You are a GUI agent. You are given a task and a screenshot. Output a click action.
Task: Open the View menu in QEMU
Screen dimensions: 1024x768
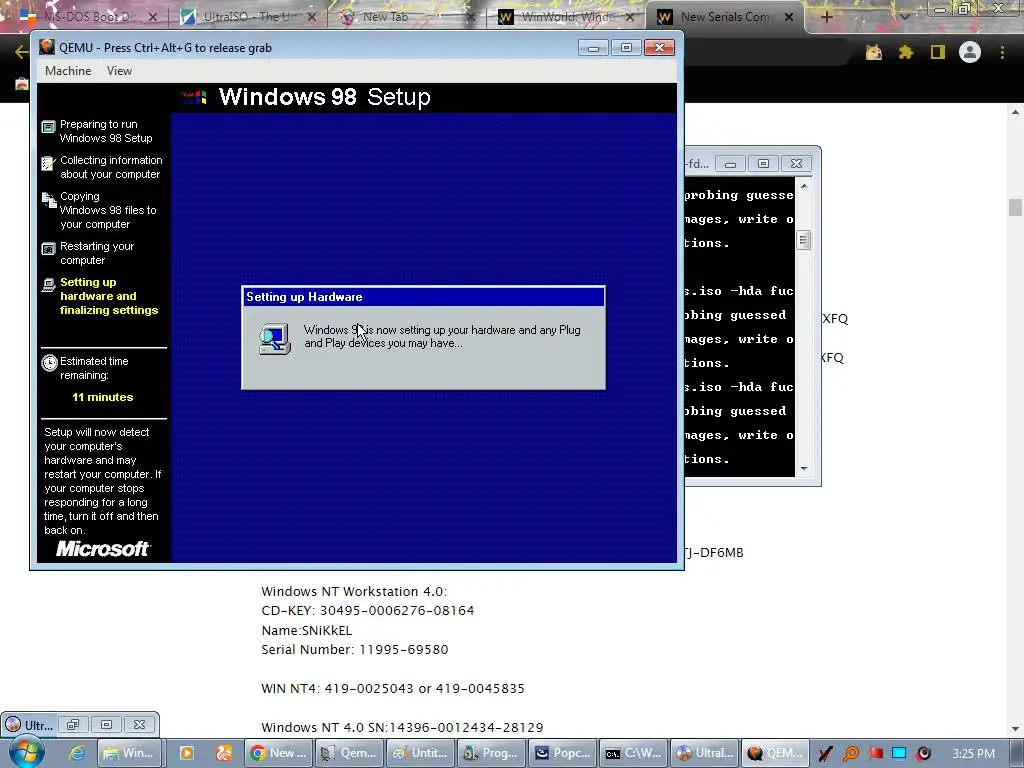(x=120, y=71)
